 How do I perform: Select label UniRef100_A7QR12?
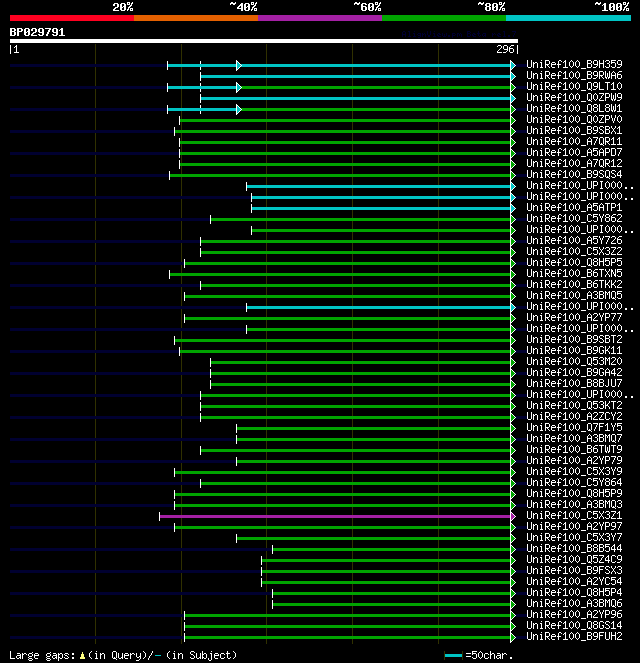coord(574,163)
